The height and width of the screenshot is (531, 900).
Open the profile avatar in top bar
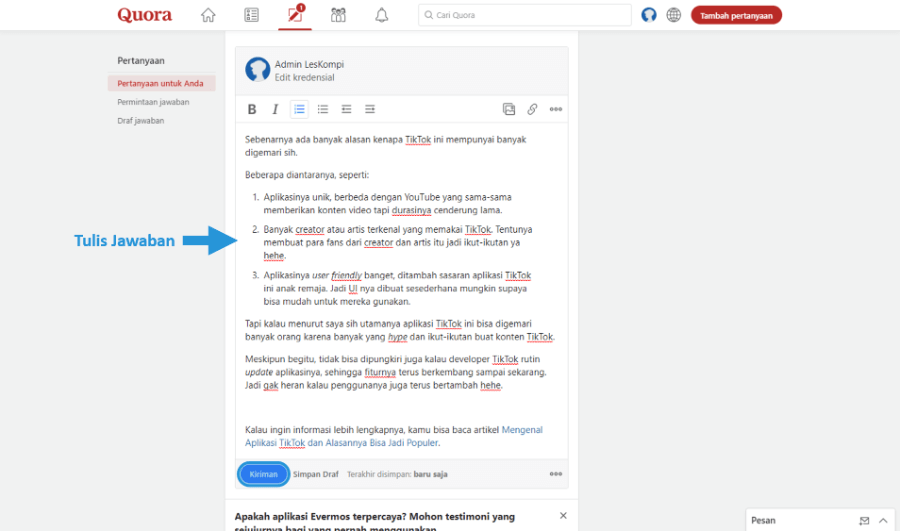649,15
